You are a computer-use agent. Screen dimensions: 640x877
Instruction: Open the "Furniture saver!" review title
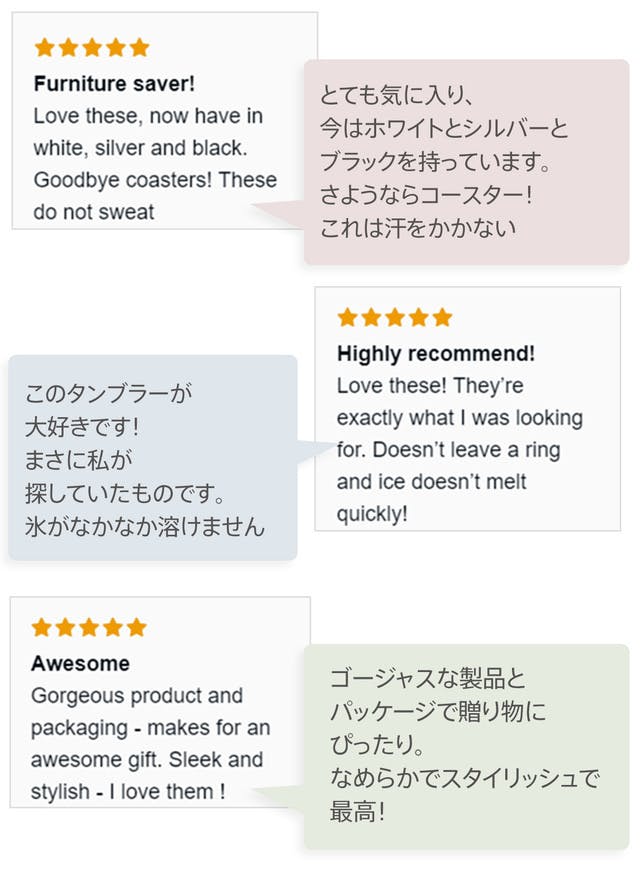coord(114,83)
